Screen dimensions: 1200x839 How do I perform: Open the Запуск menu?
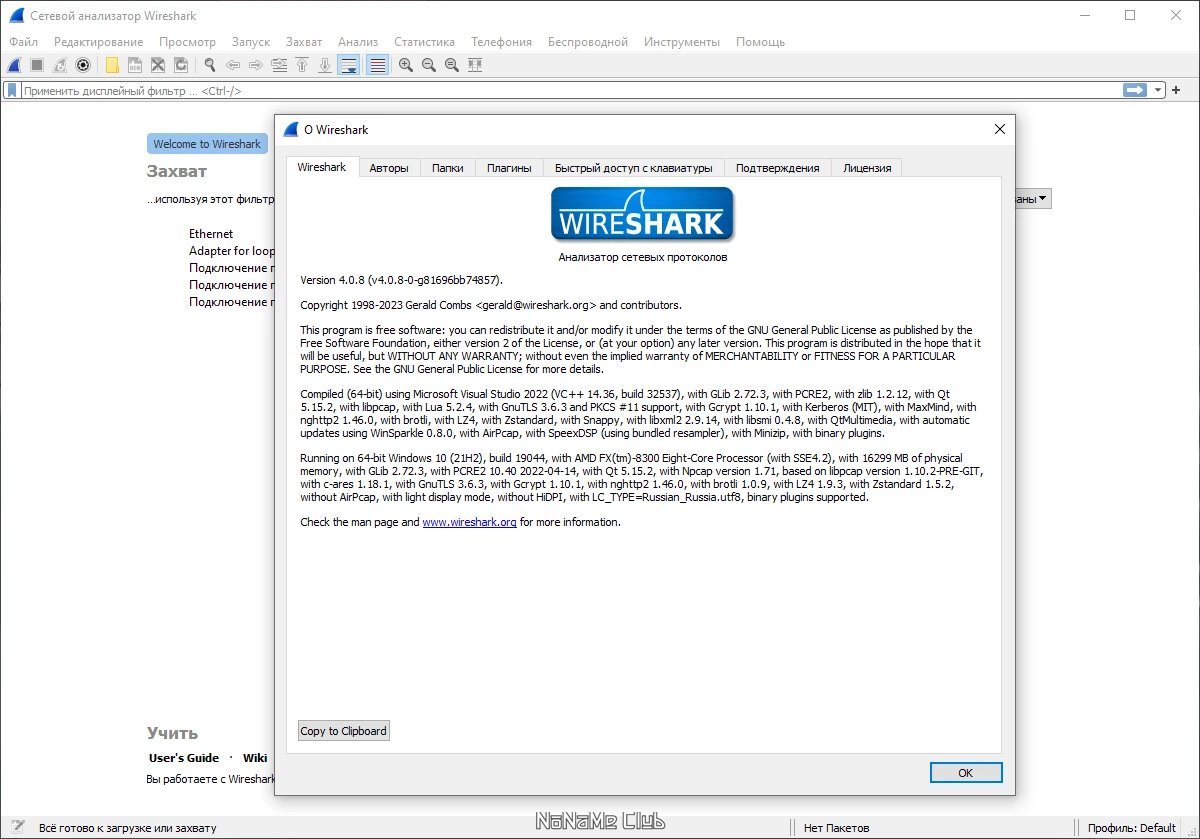(x=251, y=42)
